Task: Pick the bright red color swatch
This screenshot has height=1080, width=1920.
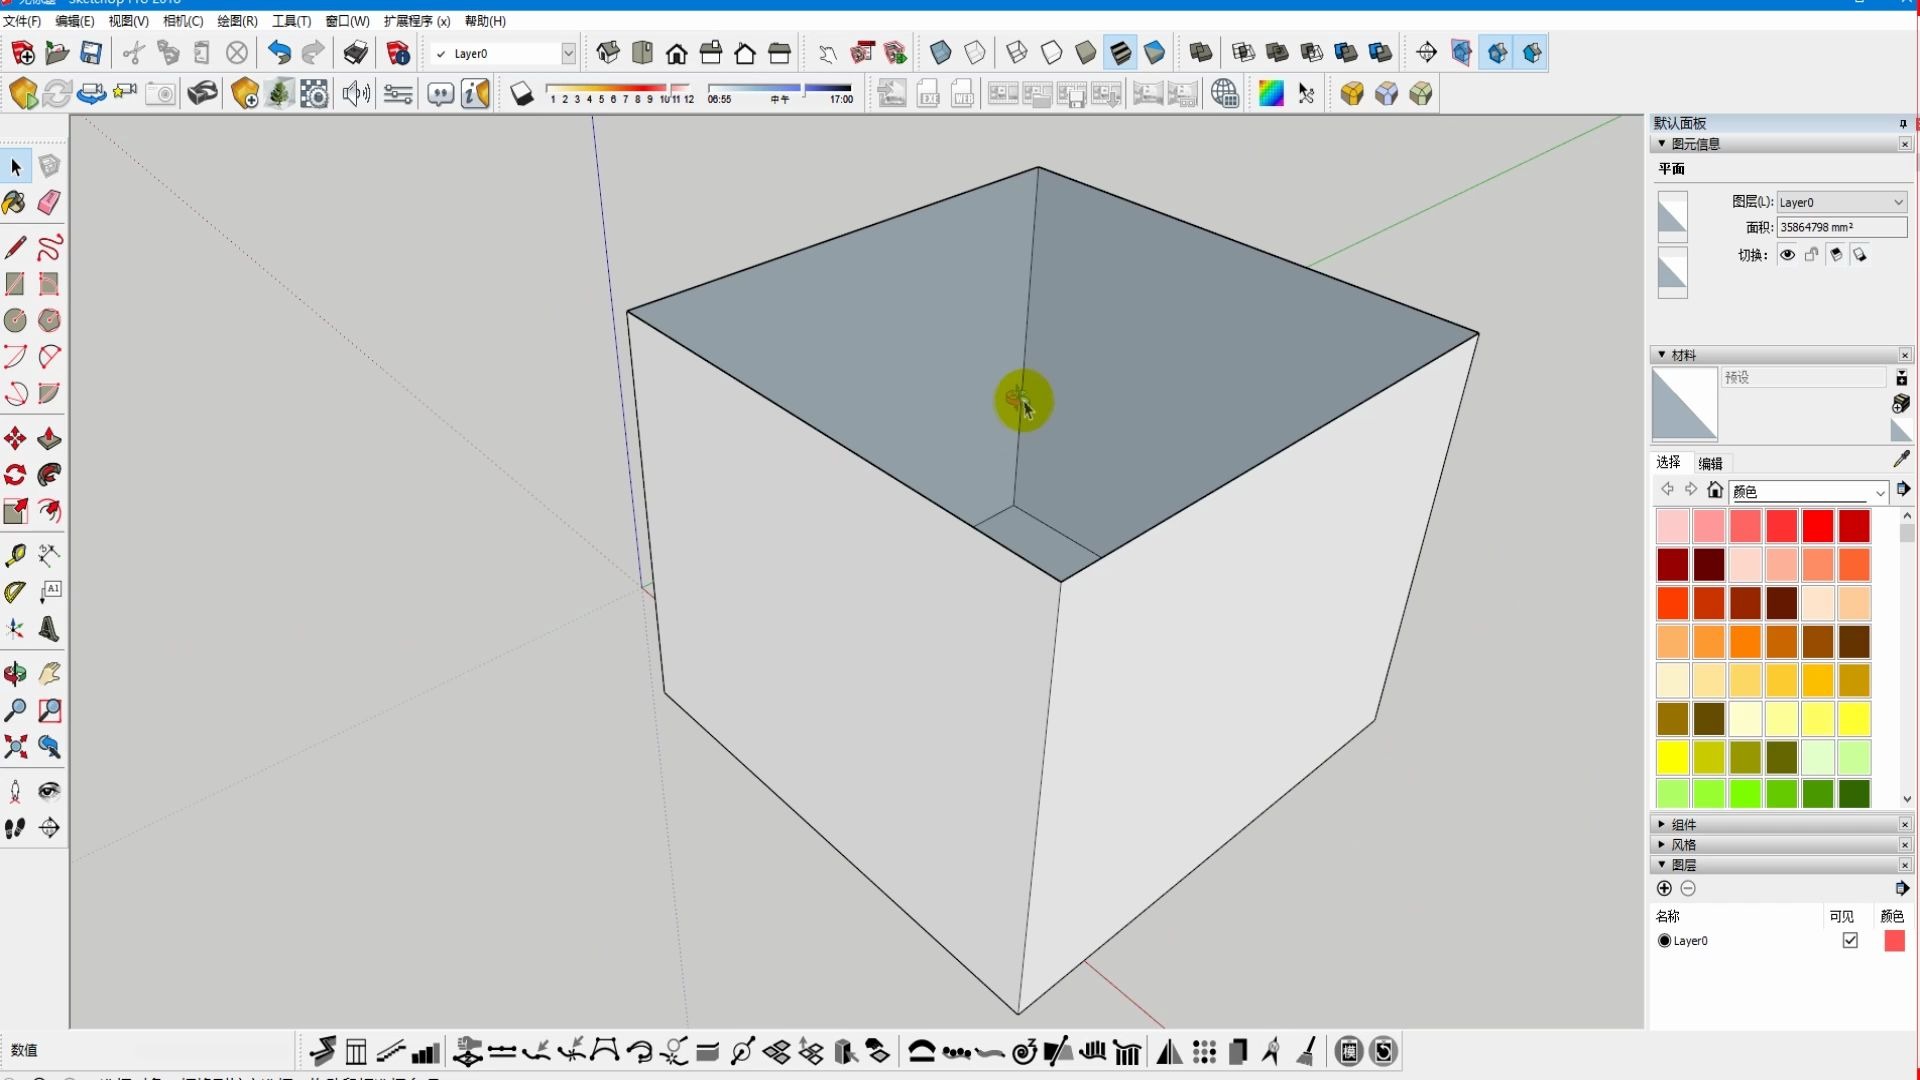Action: 1816,525
